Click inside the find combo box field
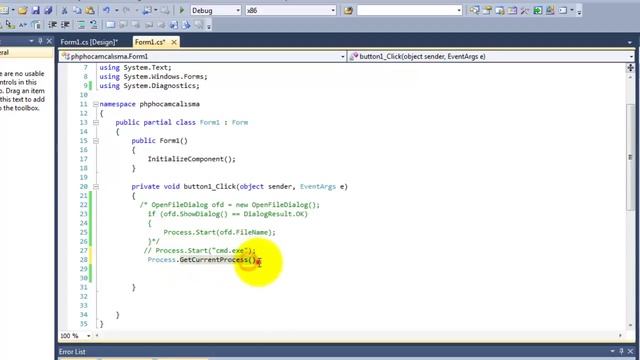The height and width of the screenshot is (360, 640). pos(406,10)
